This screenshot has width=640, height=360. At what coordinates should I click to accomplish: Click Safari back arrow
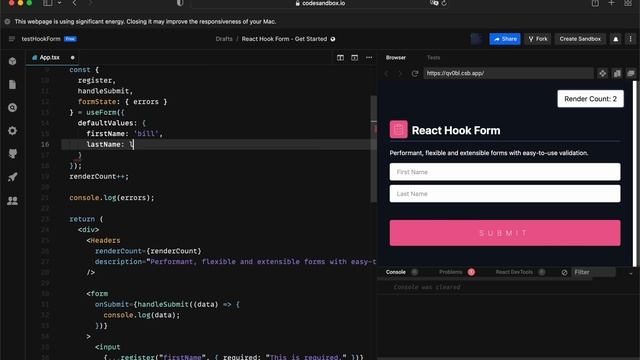74,3
